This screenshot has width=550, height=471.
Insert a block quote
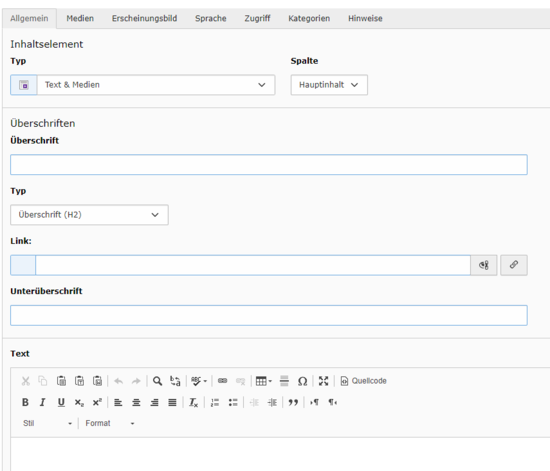coord(293,402)
